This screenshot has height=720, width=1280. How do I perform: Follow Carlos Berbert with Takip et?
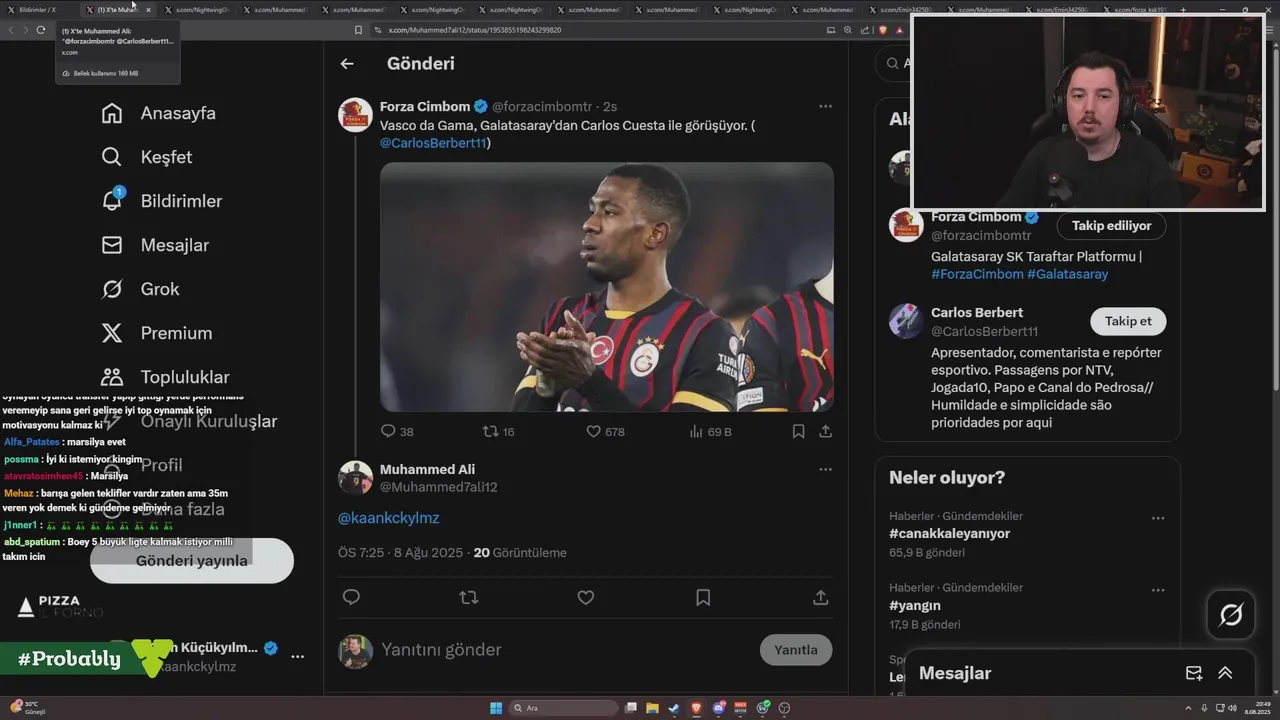pos(1128,321)
